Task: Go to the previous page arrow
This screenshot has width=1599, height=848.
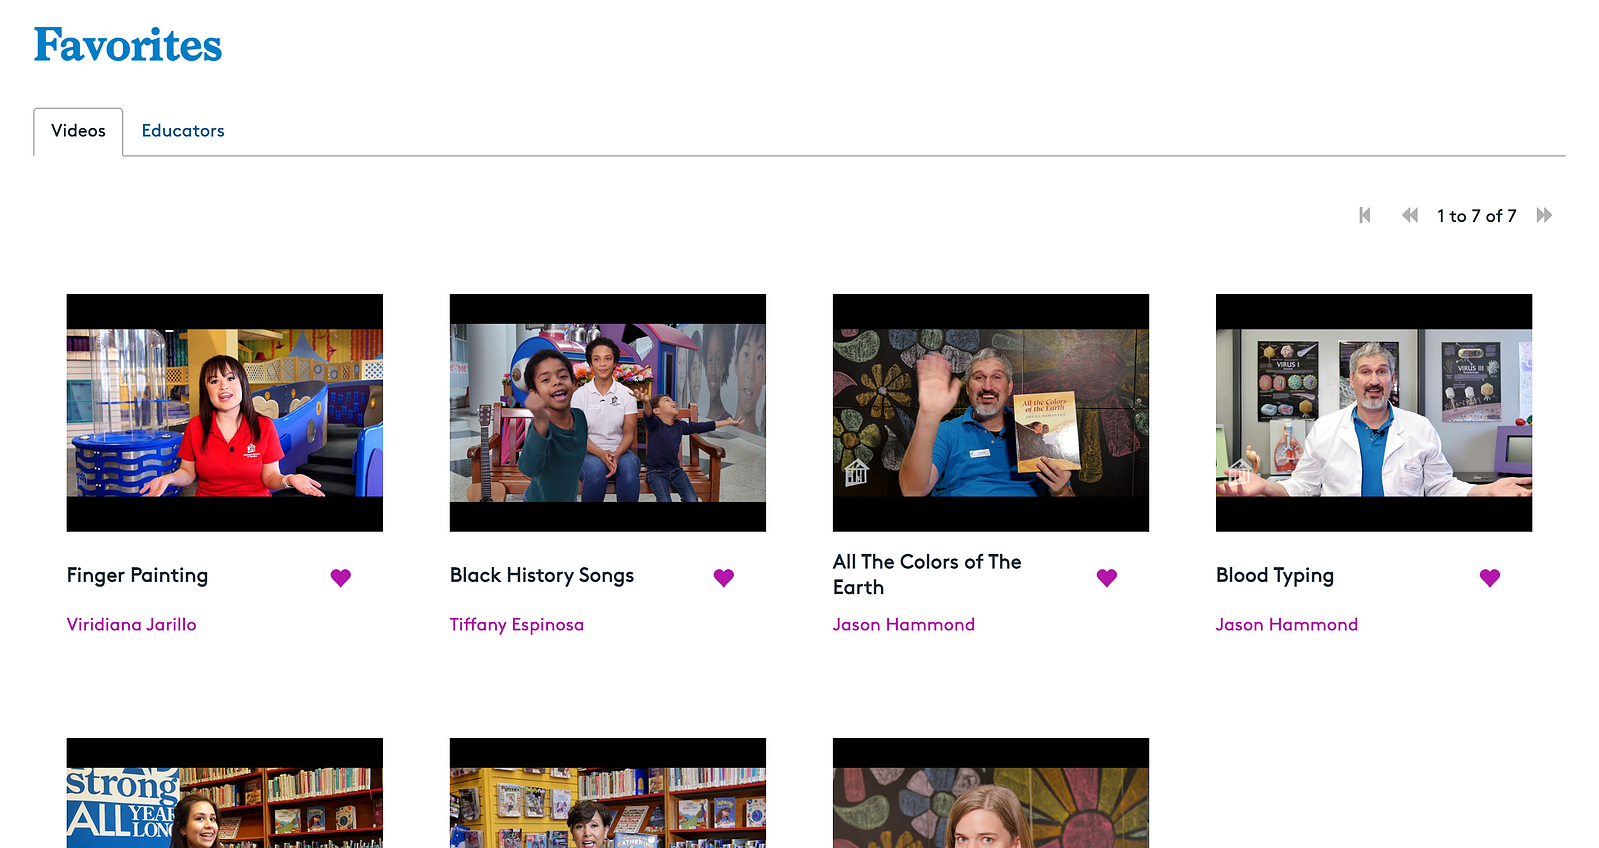Action: pyautogui.click(x=1410, y=215)
